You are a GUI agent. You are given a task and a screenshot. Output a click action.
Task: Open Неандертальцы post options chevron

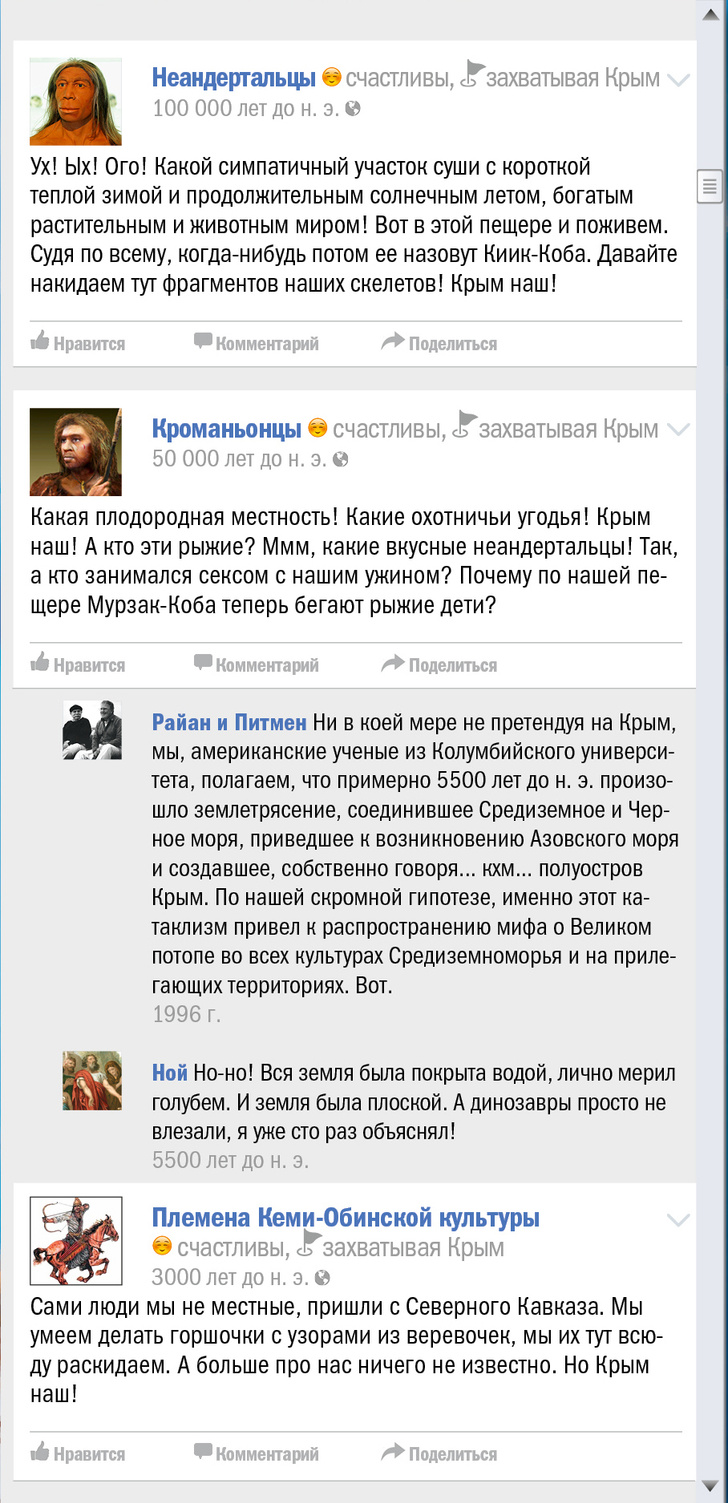(678, 79)
